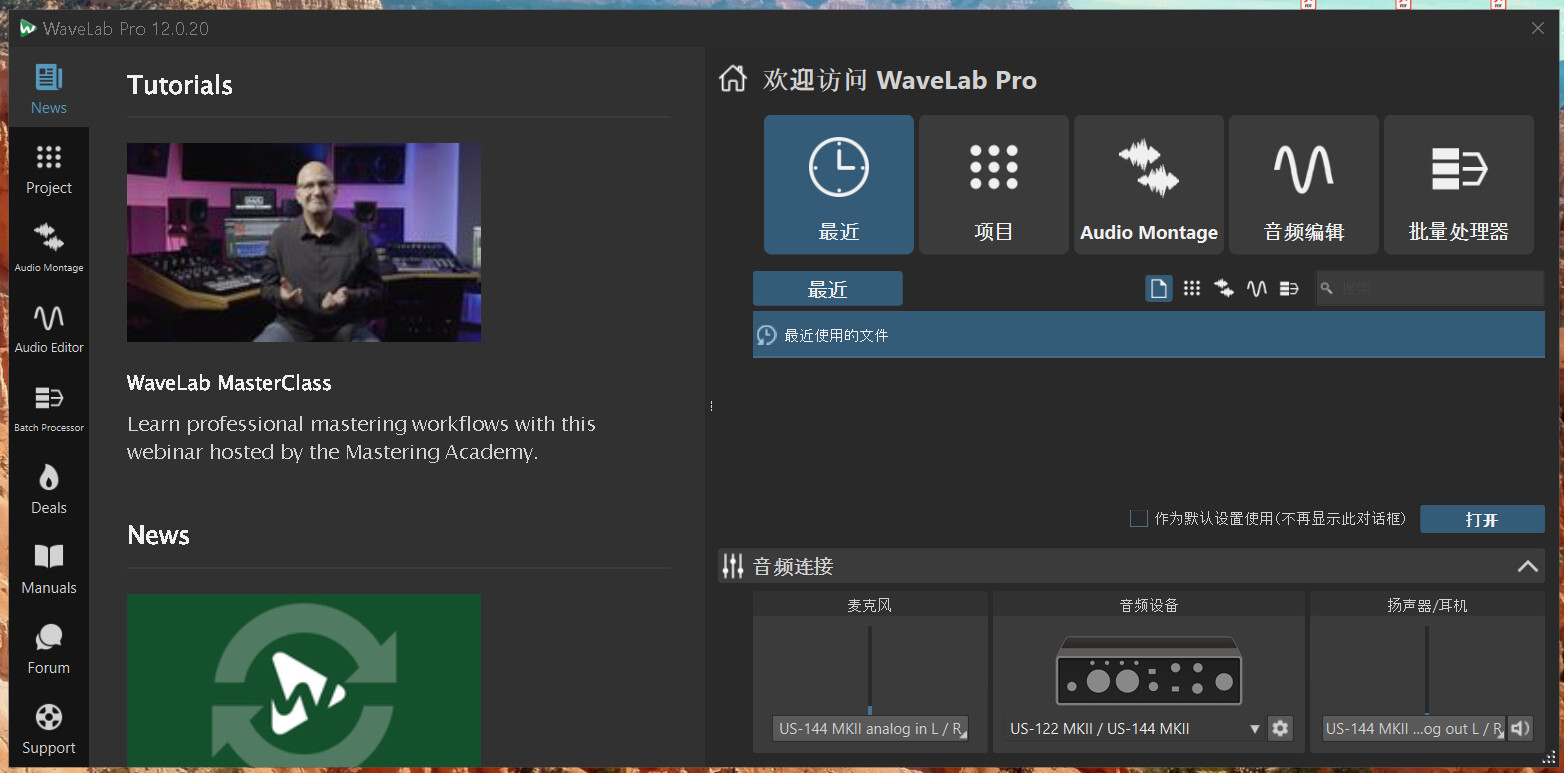Click the WaveLab MasterClass title
Screen dimensions: 1564x773
[x=229, y=383]
